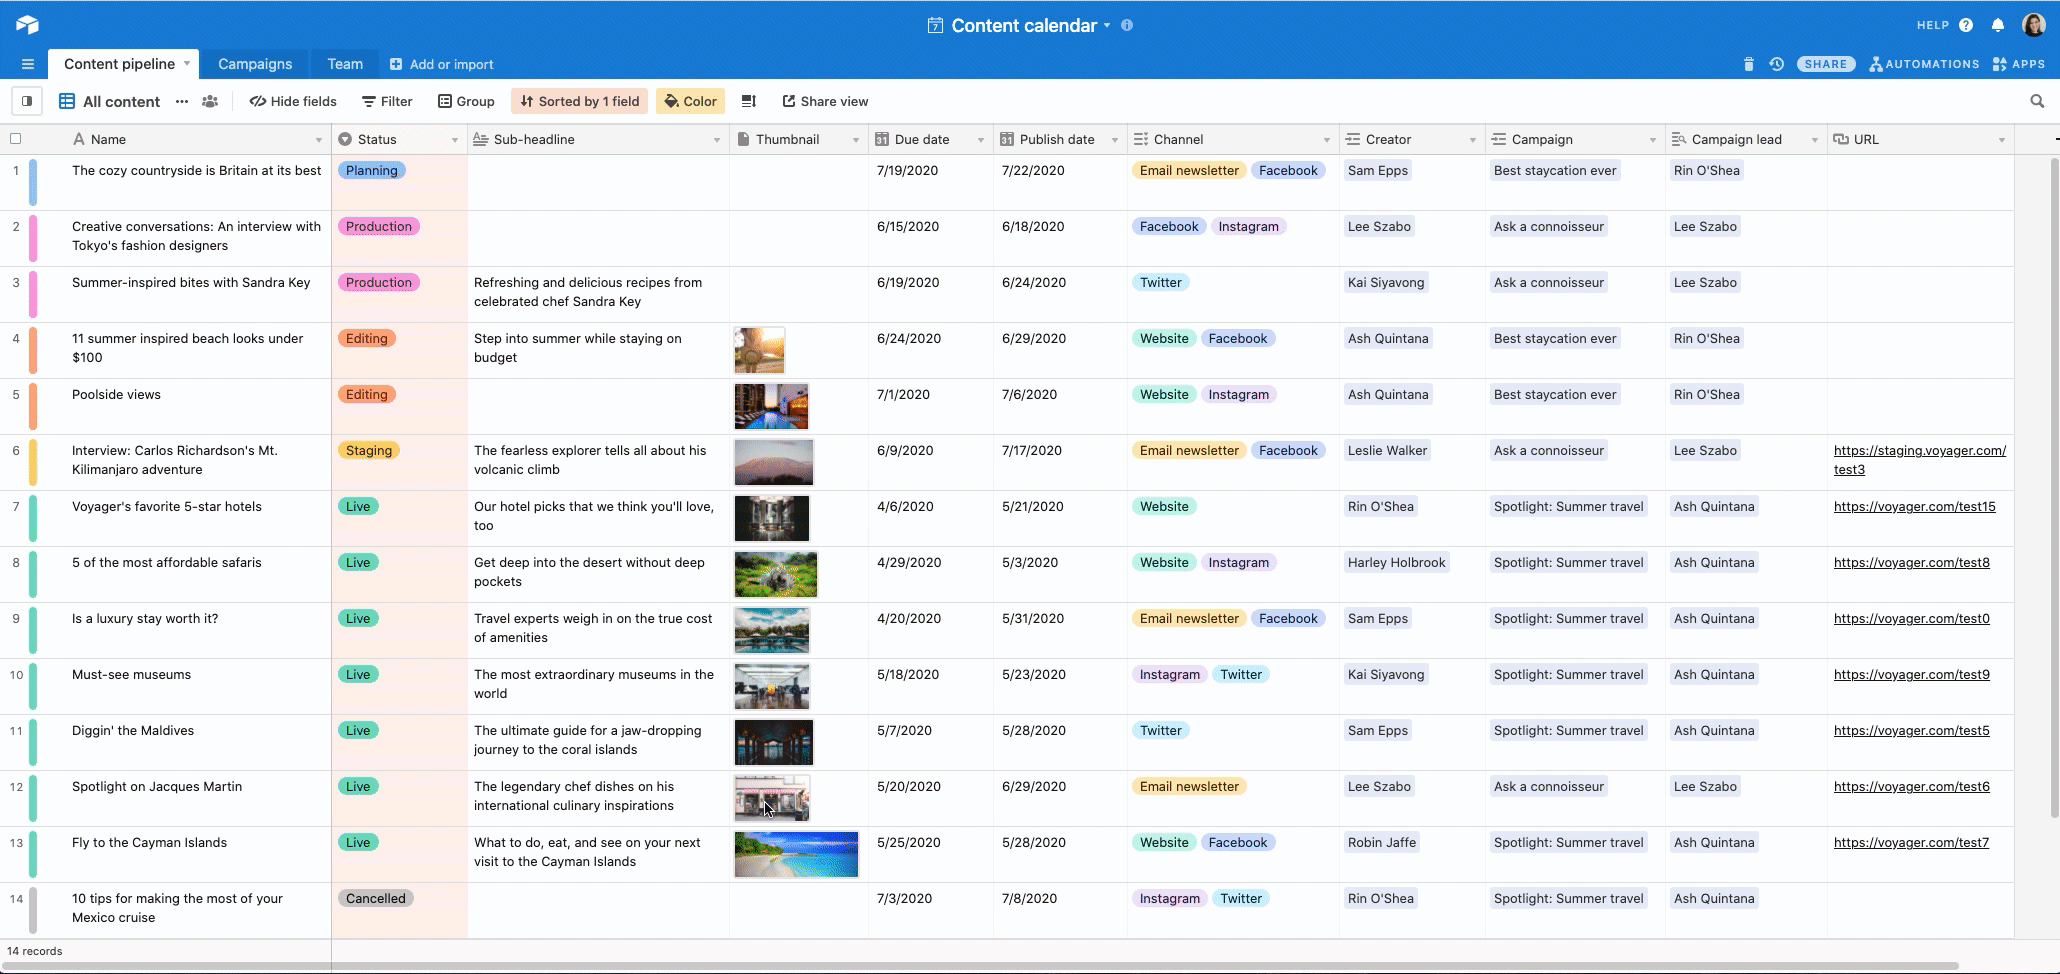The width and height of the screenshot is (2060, 974).
Task: Open the trash bin icon
Action: (x=1749, y=64)
